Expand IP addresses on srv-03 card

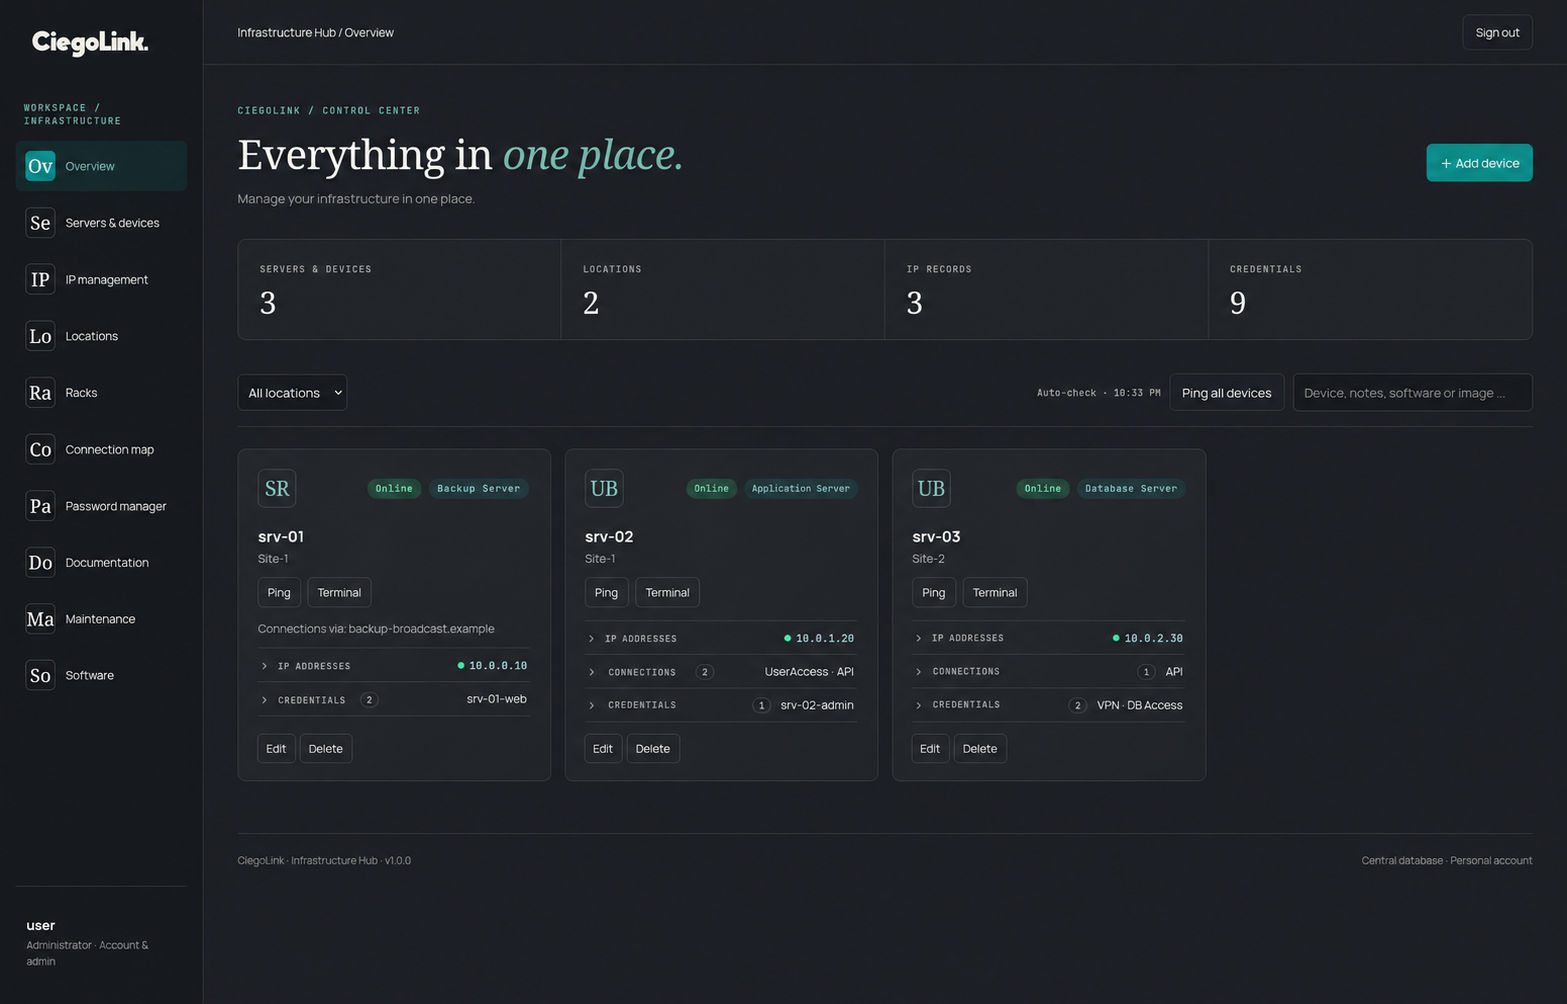(x=1048, y=638)
